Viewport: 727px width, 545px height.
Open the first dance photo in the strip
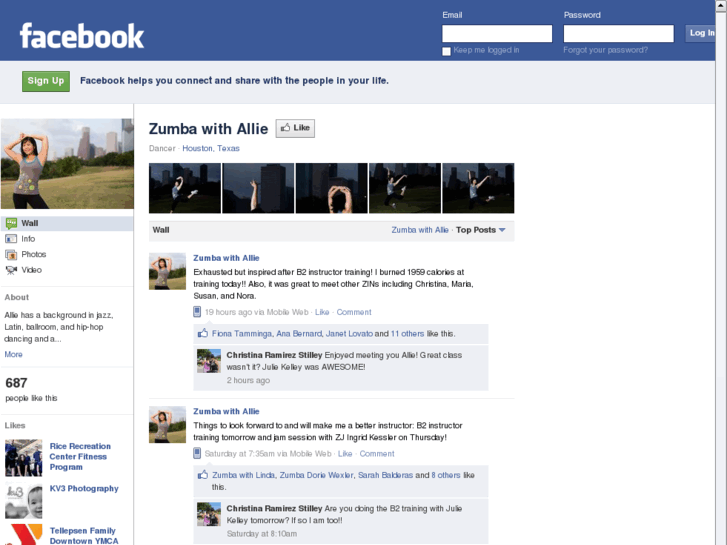185,188
